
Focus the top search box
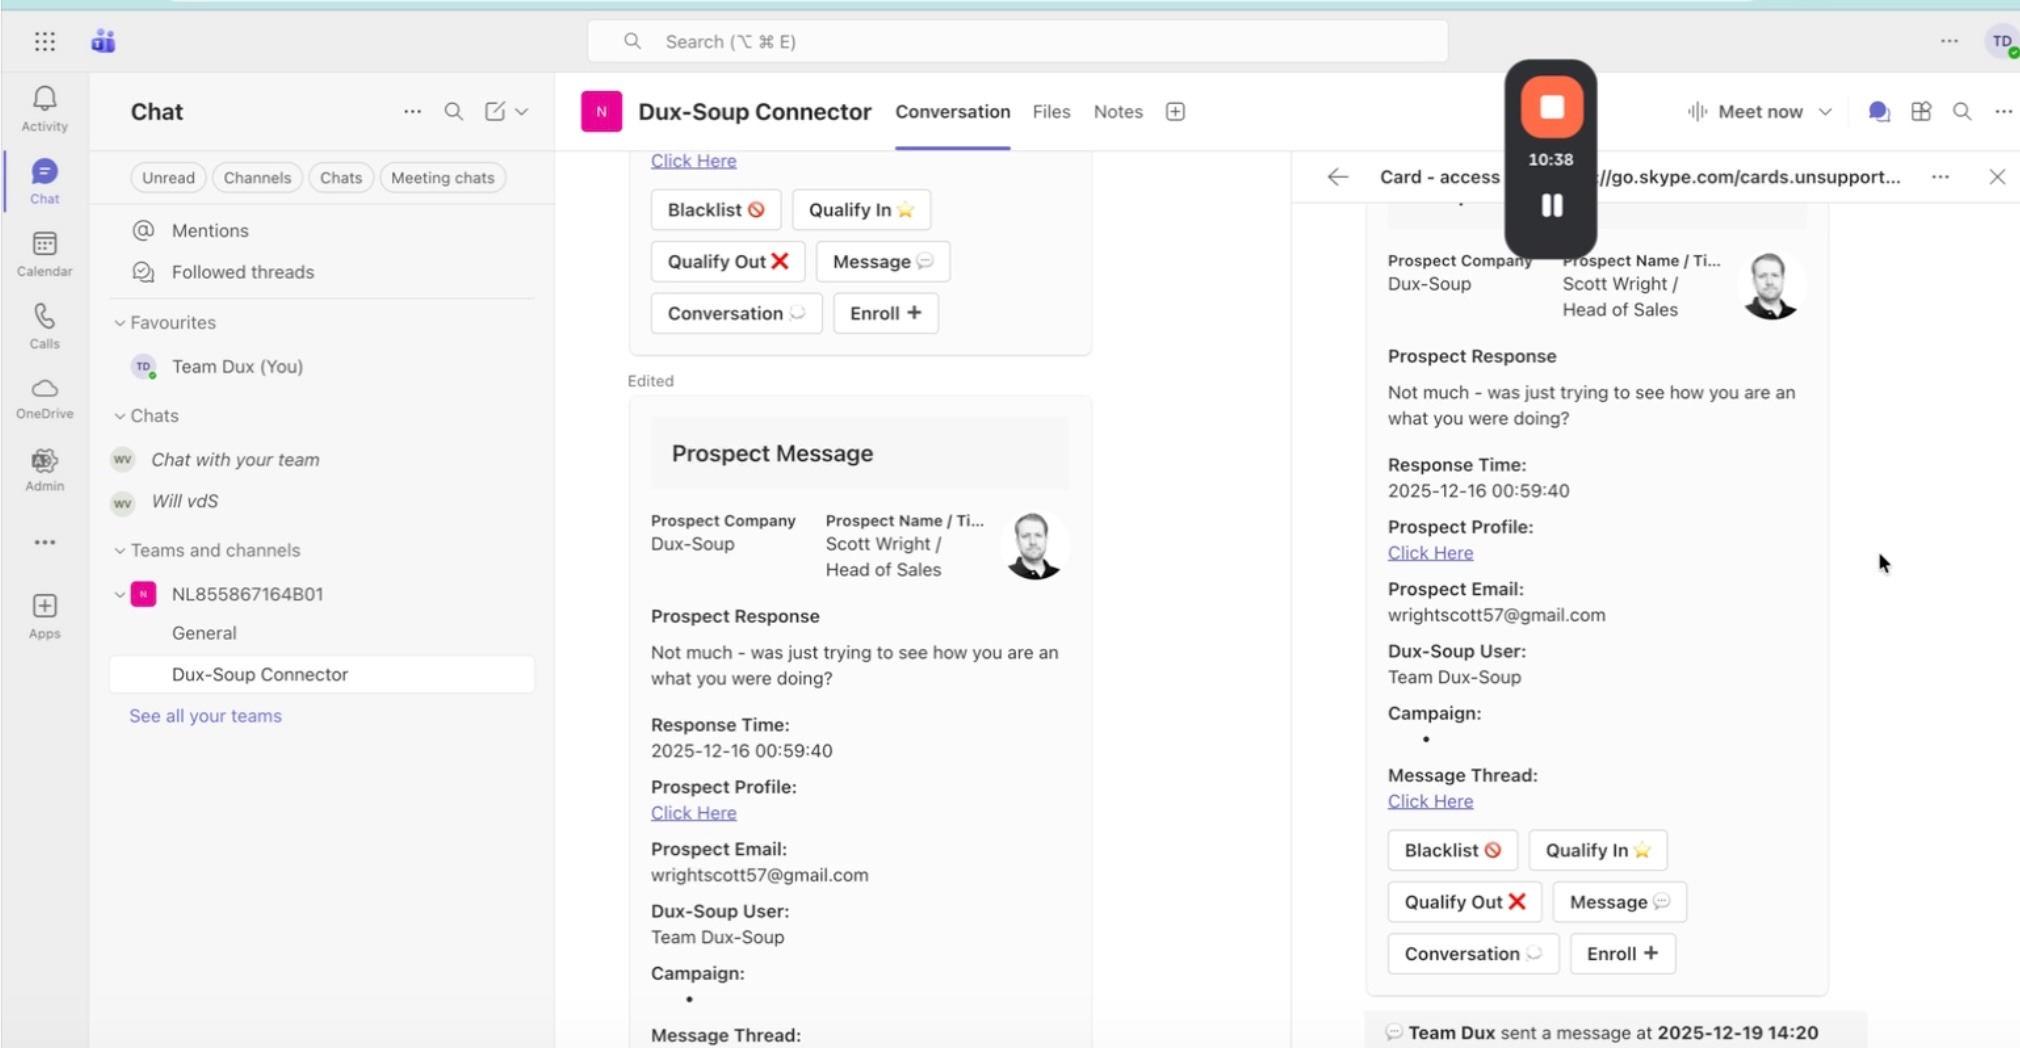[x=1017, y=41]
